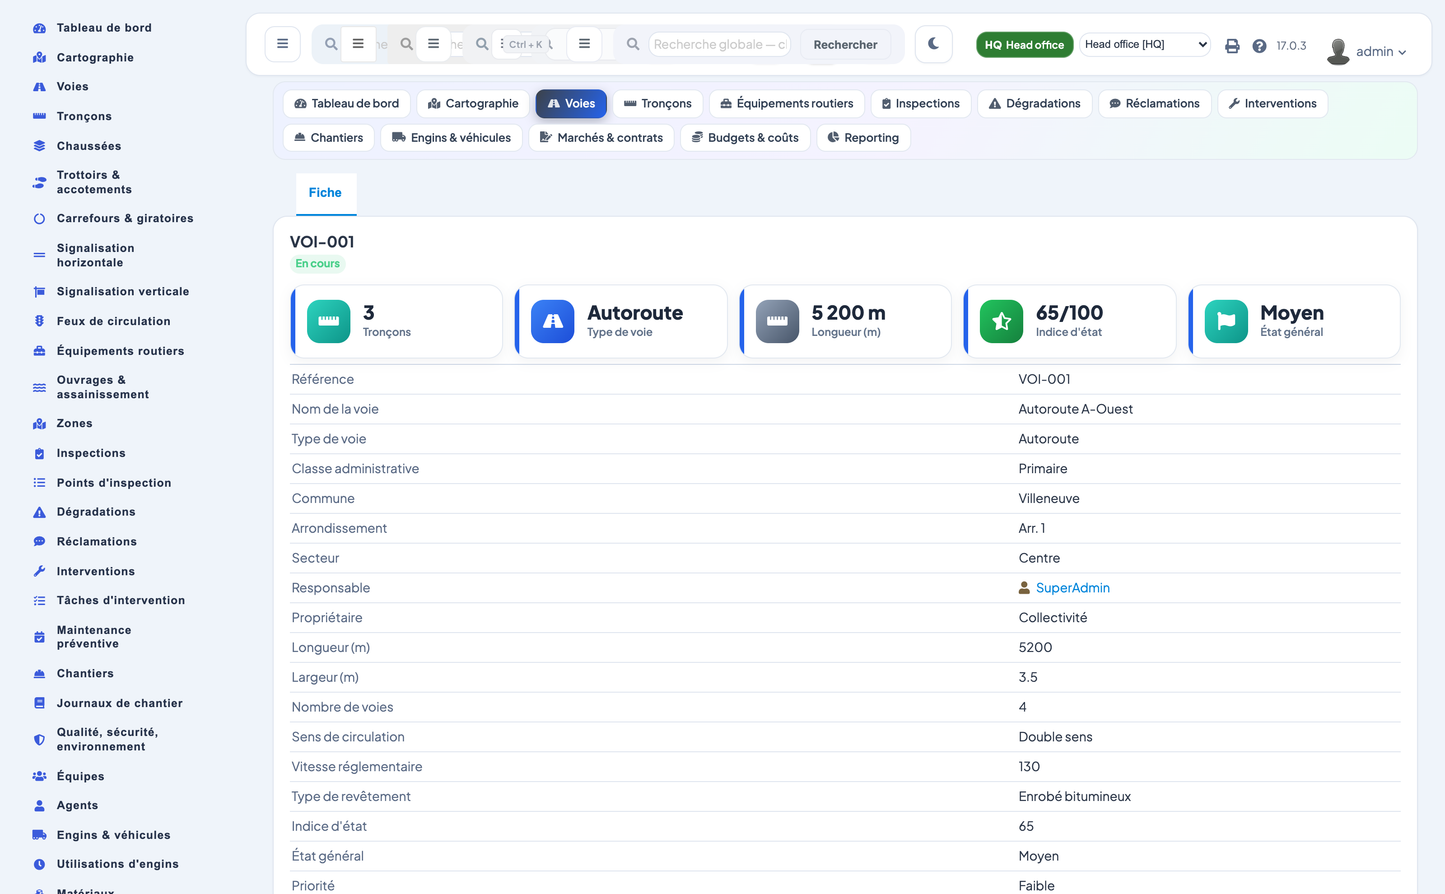The image size is (1445, 894).
Task: Click the Villeneuve commune value
Action: (x=1049, y=498)
